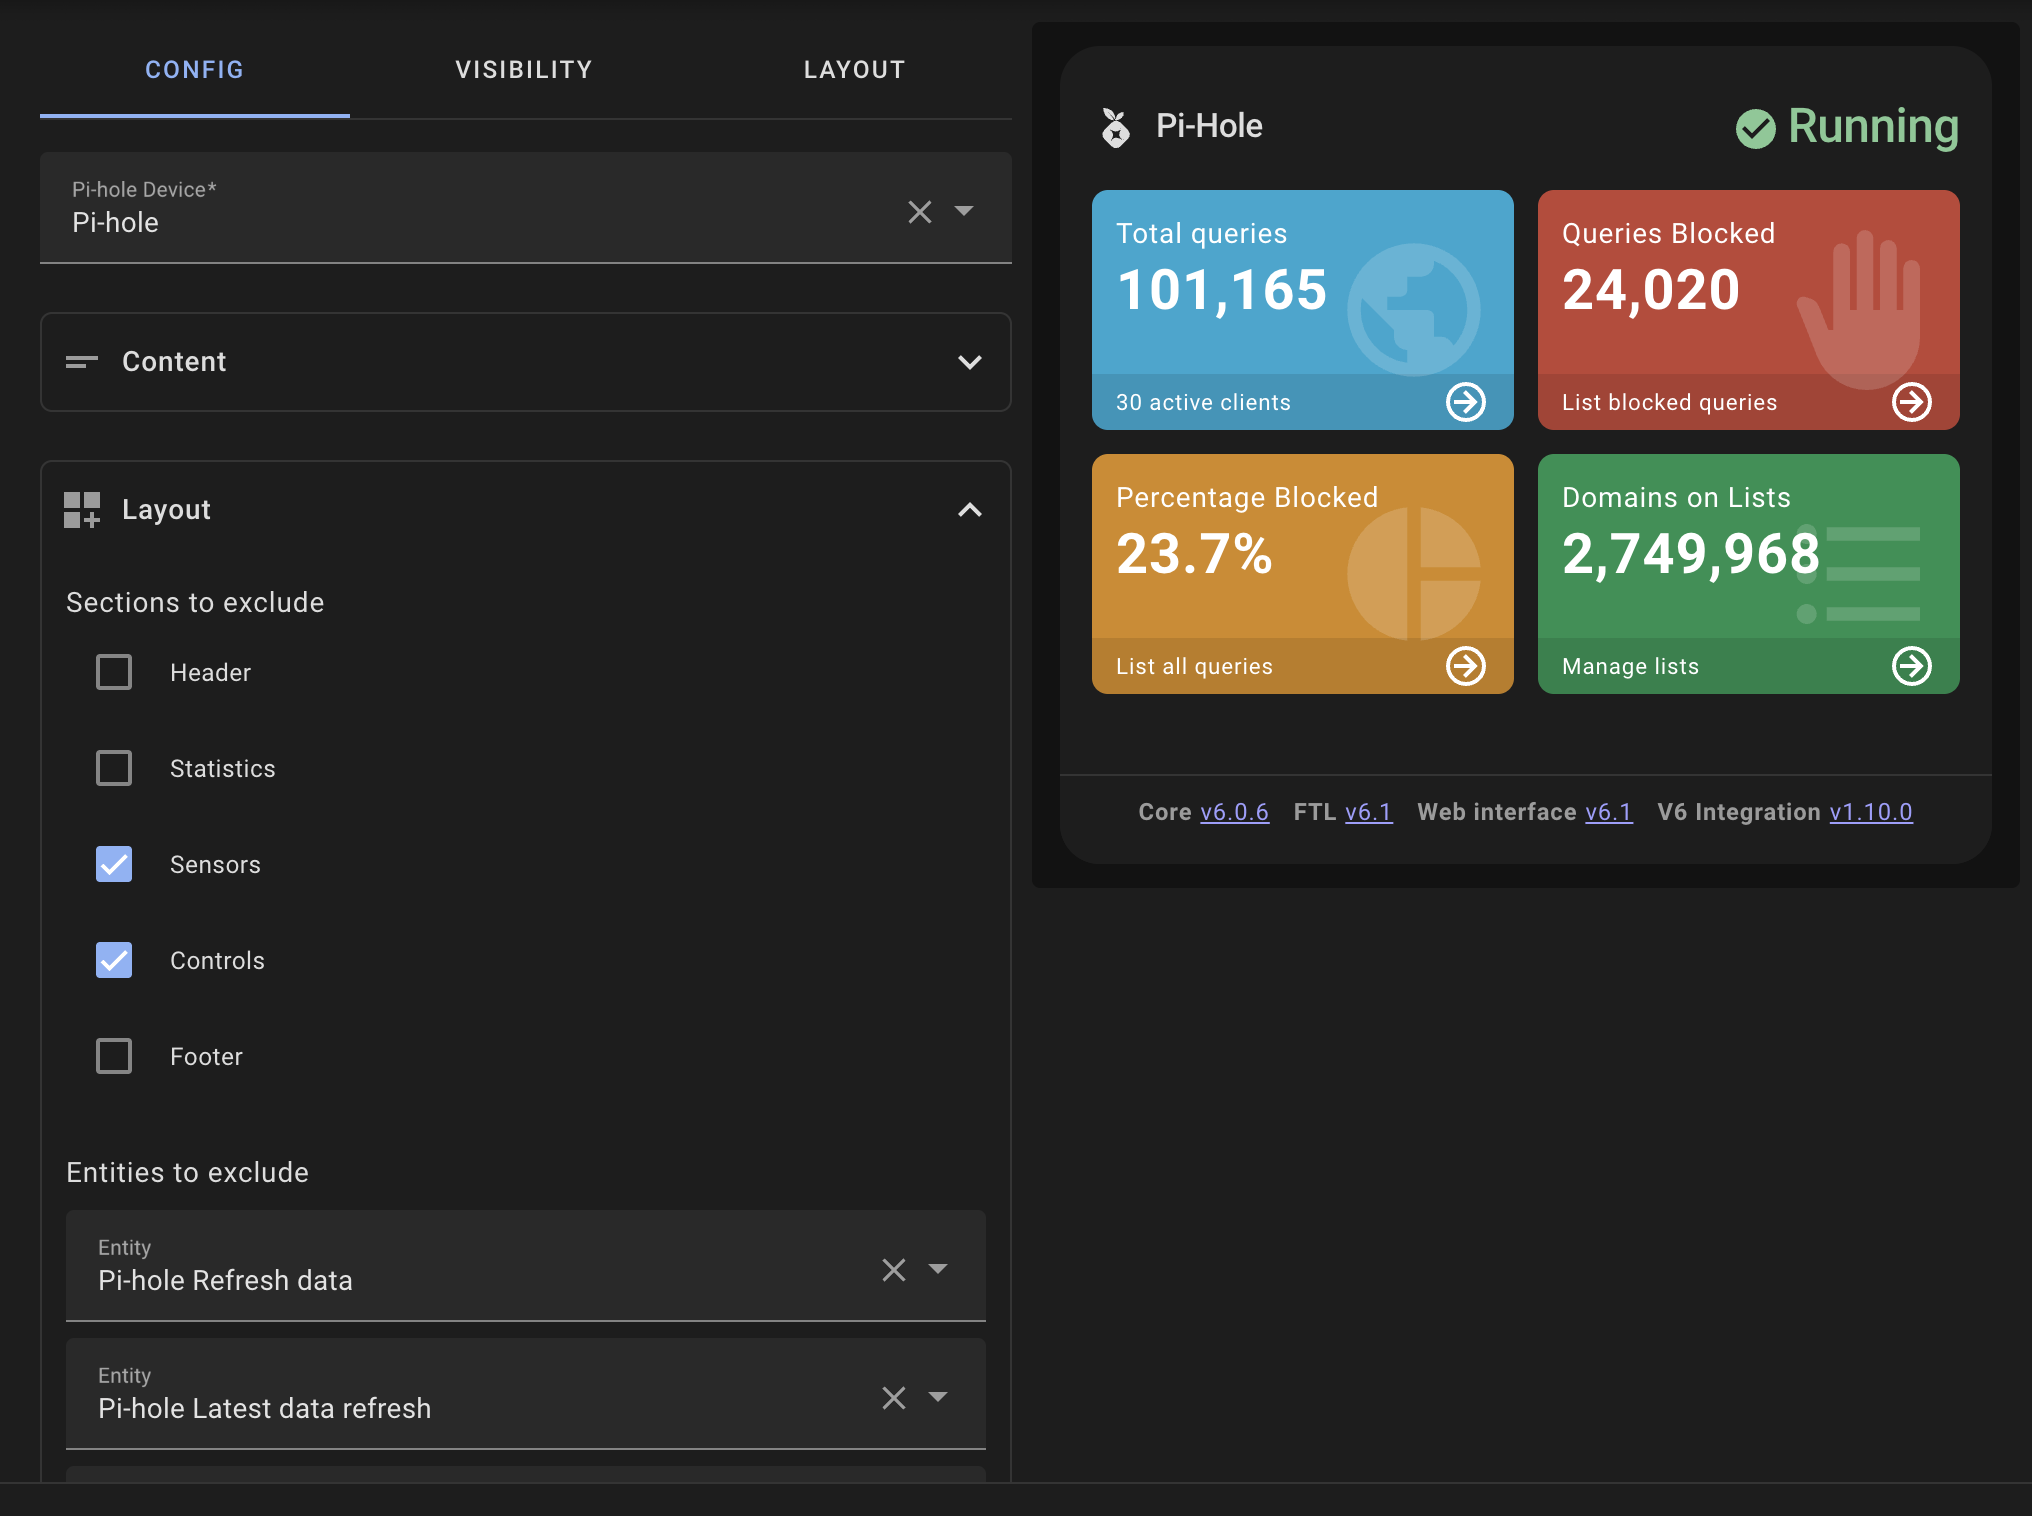Screen dimensions: 2032x1516
Task: Collapse the Layout section
Action: [969, 510]
